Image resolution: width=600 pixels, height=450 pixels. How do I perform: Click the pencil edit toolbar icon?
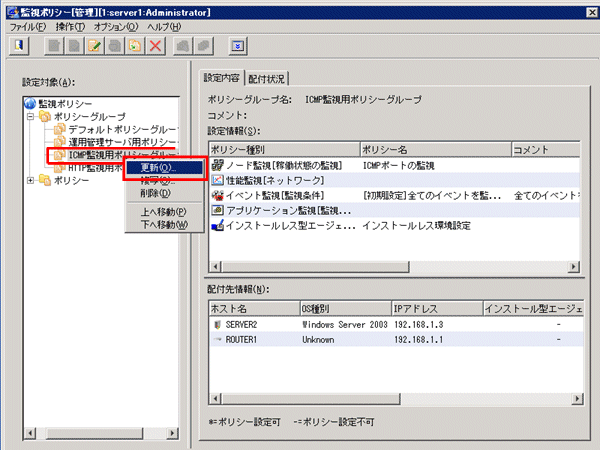95,46
